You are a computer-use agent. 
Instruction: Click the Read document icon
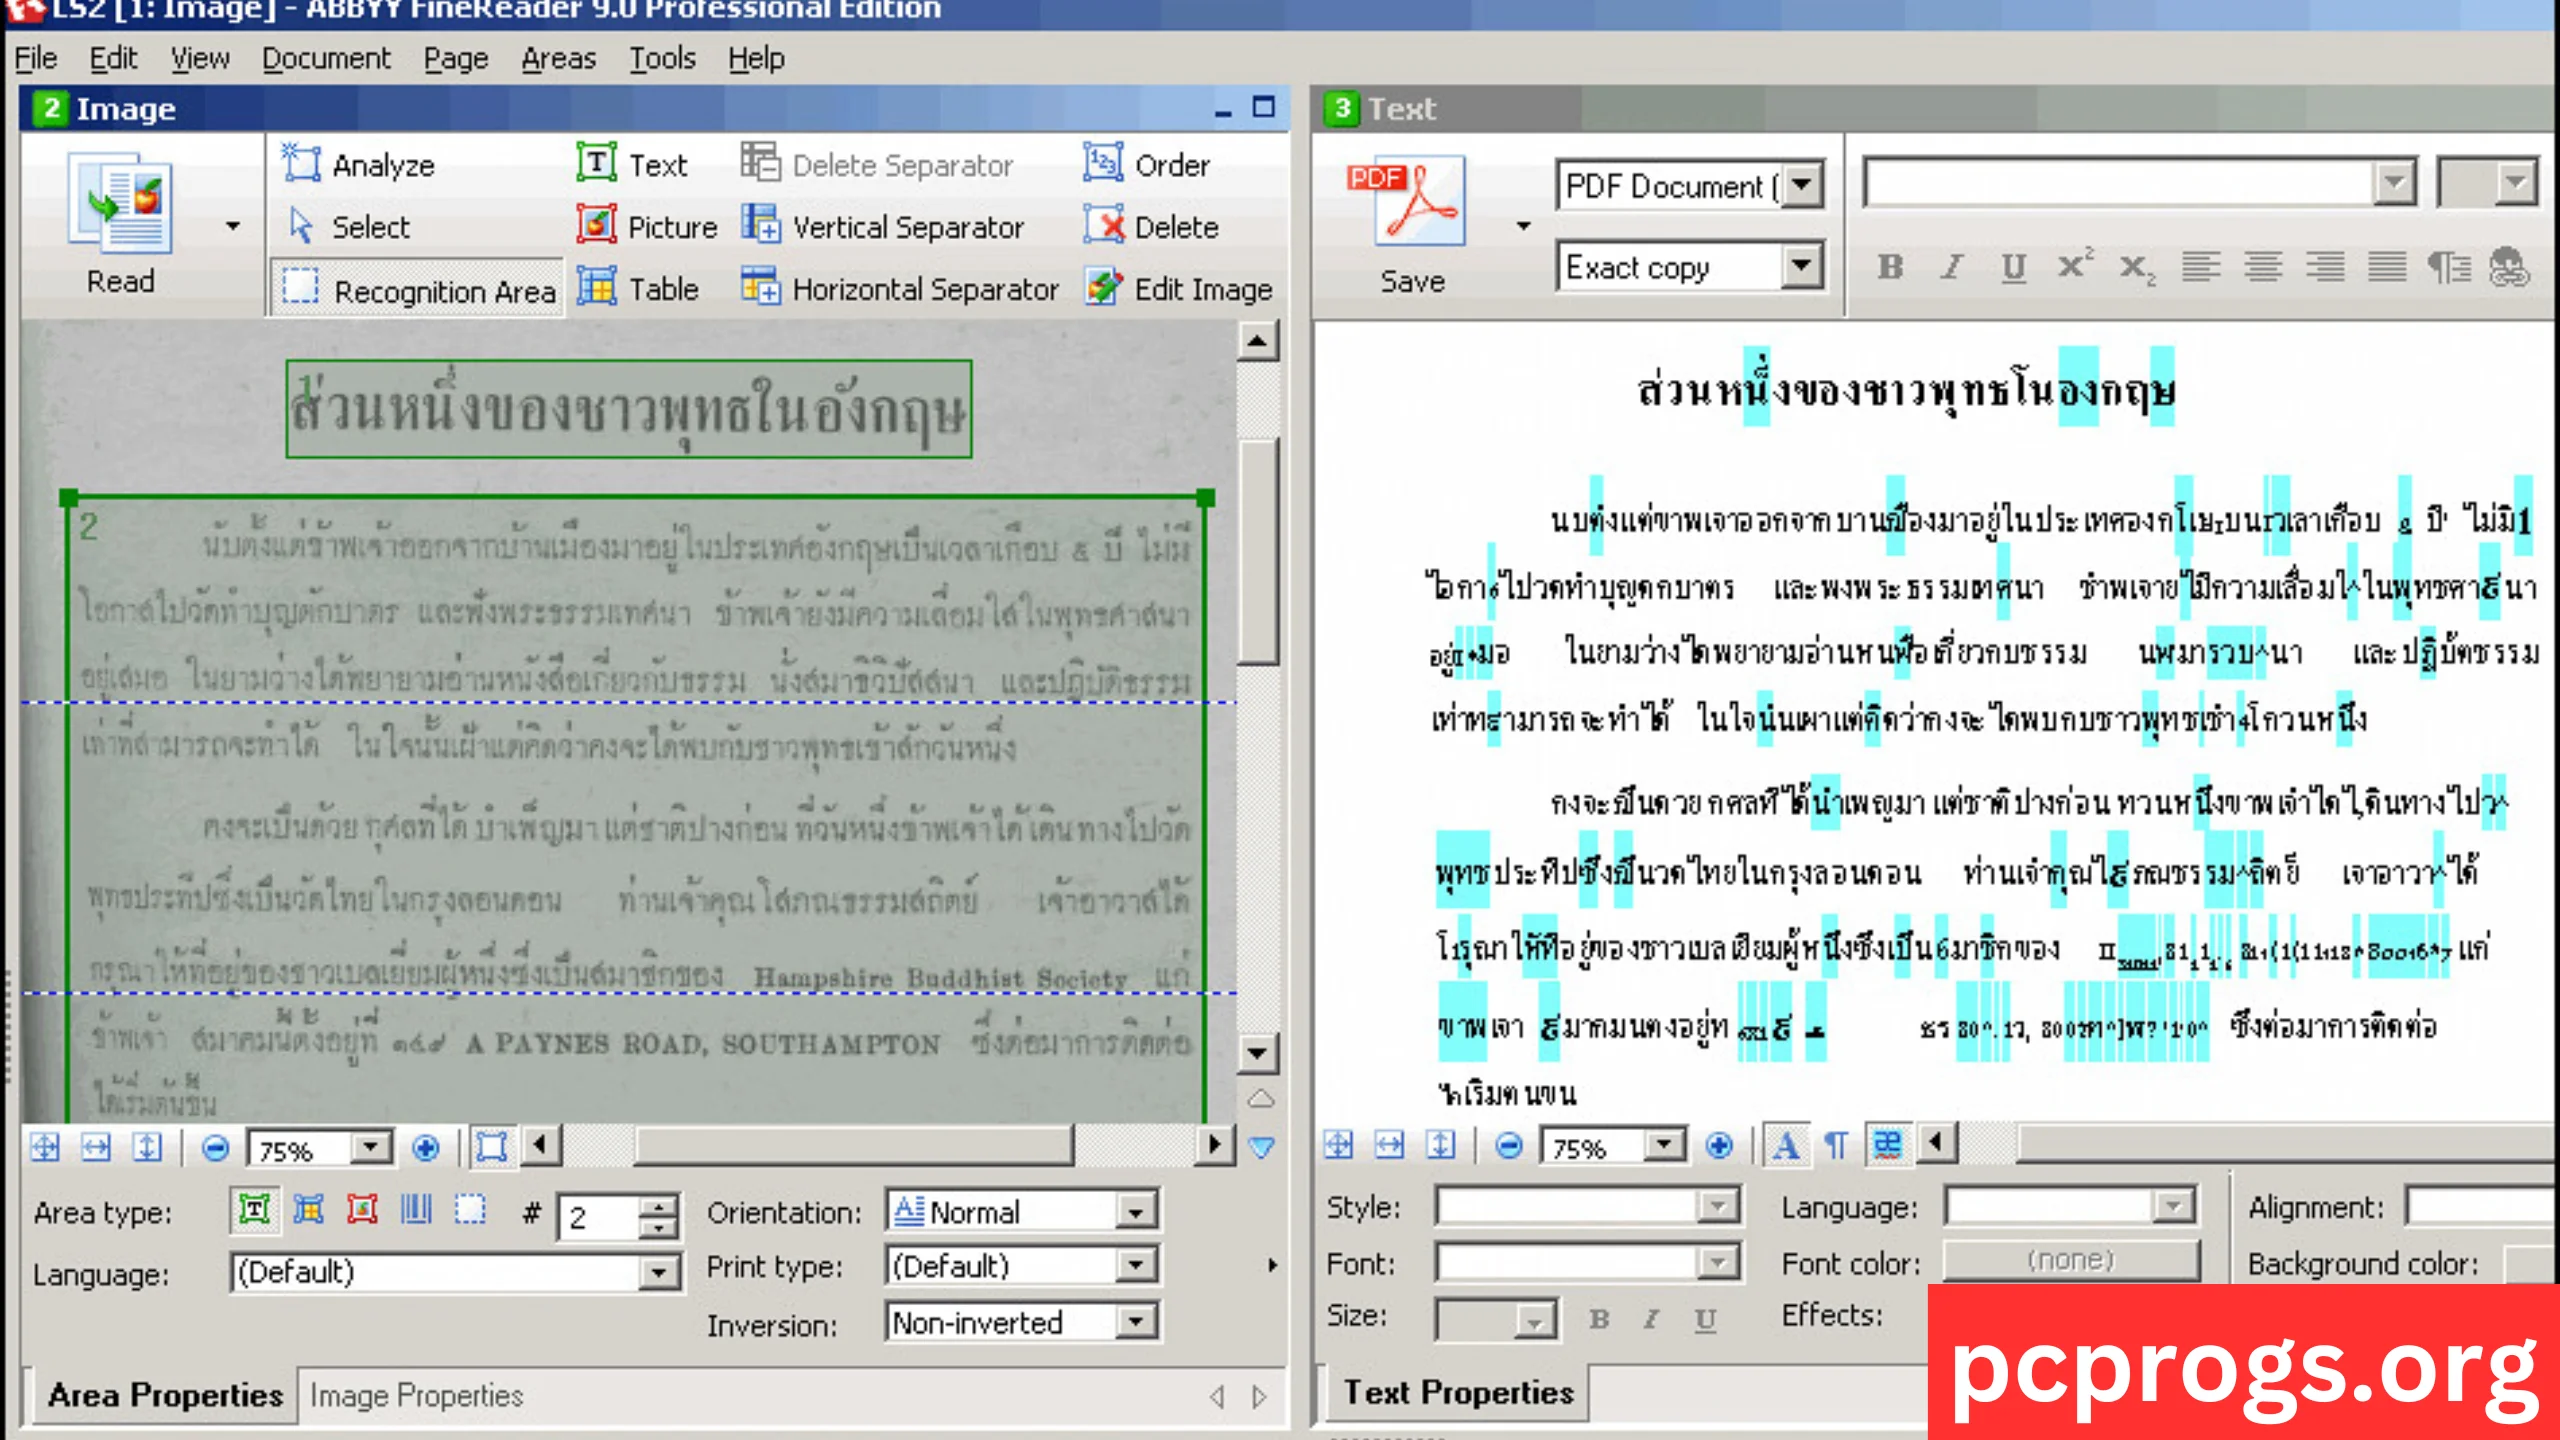coord(120,202)
